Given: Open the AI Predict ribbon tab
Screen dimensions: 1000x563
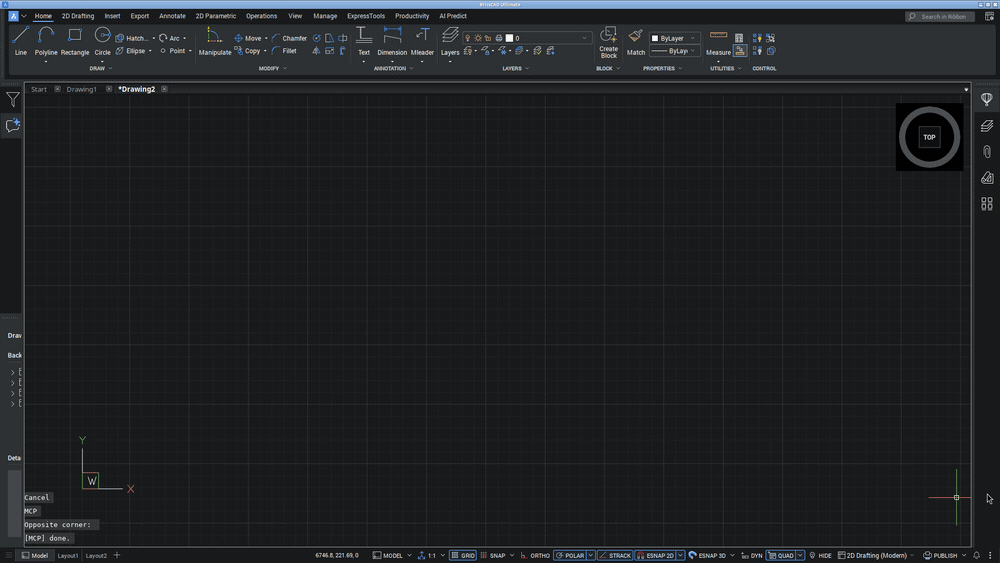Looking at the screenshot, I should point(453,16).
